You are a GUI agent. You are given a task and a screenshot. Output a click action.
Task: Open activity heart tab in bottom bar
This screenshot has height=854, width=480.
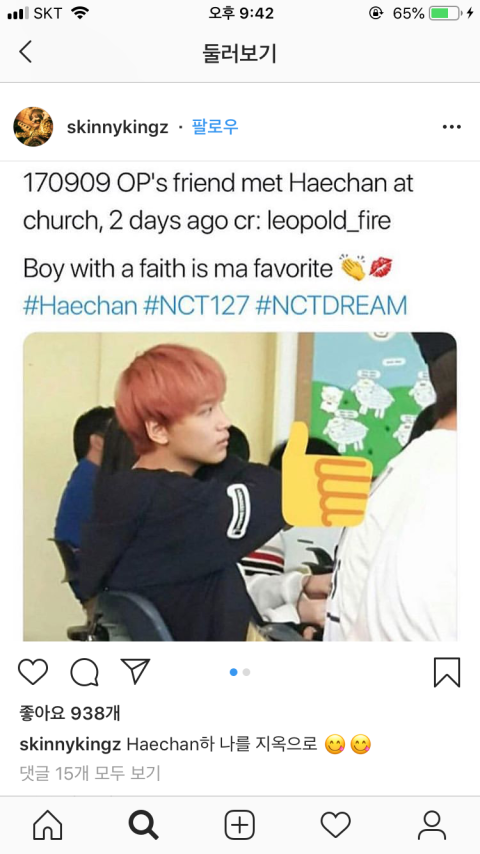point(336,825)
